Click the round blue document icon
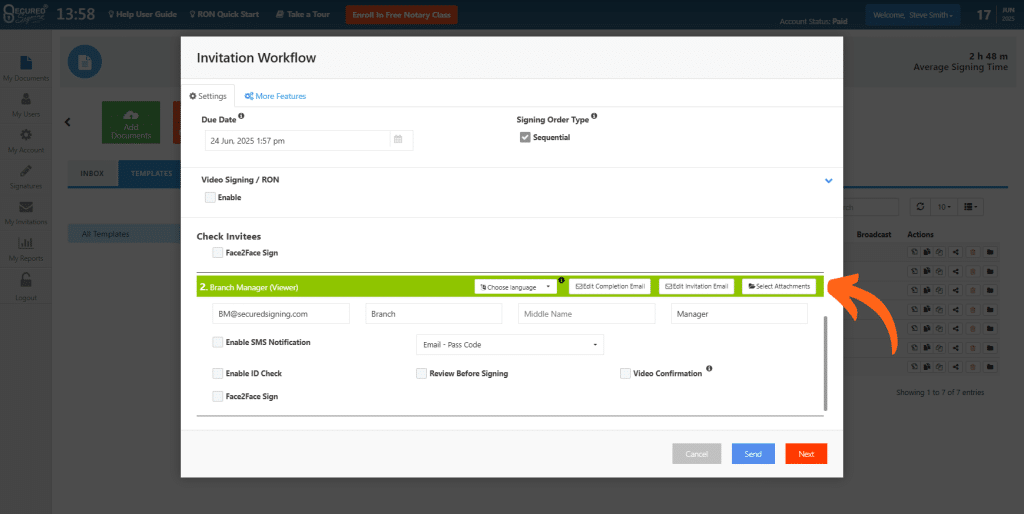The image size is (1024, 514). 85,62
